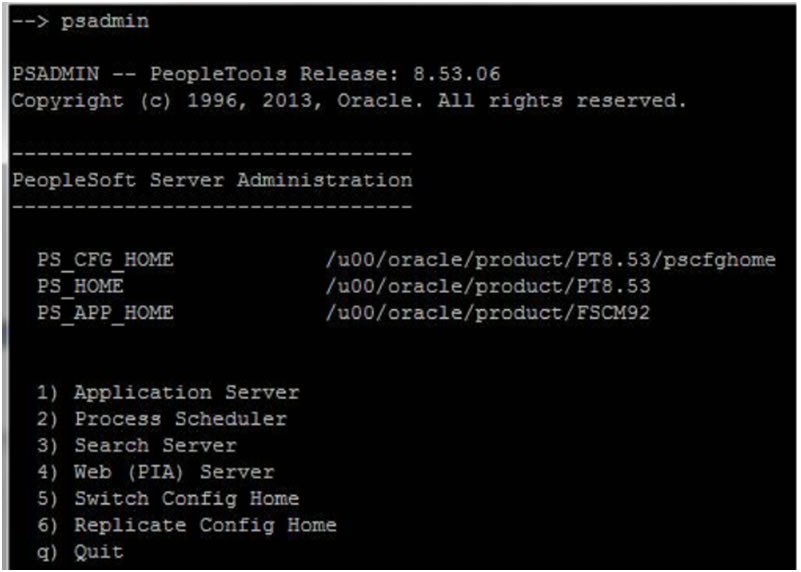This screenshot has width=801, height=572.
Task: Choose Process Scheduler from the menu
Action: pyautogui.click(x=162, y=420)
